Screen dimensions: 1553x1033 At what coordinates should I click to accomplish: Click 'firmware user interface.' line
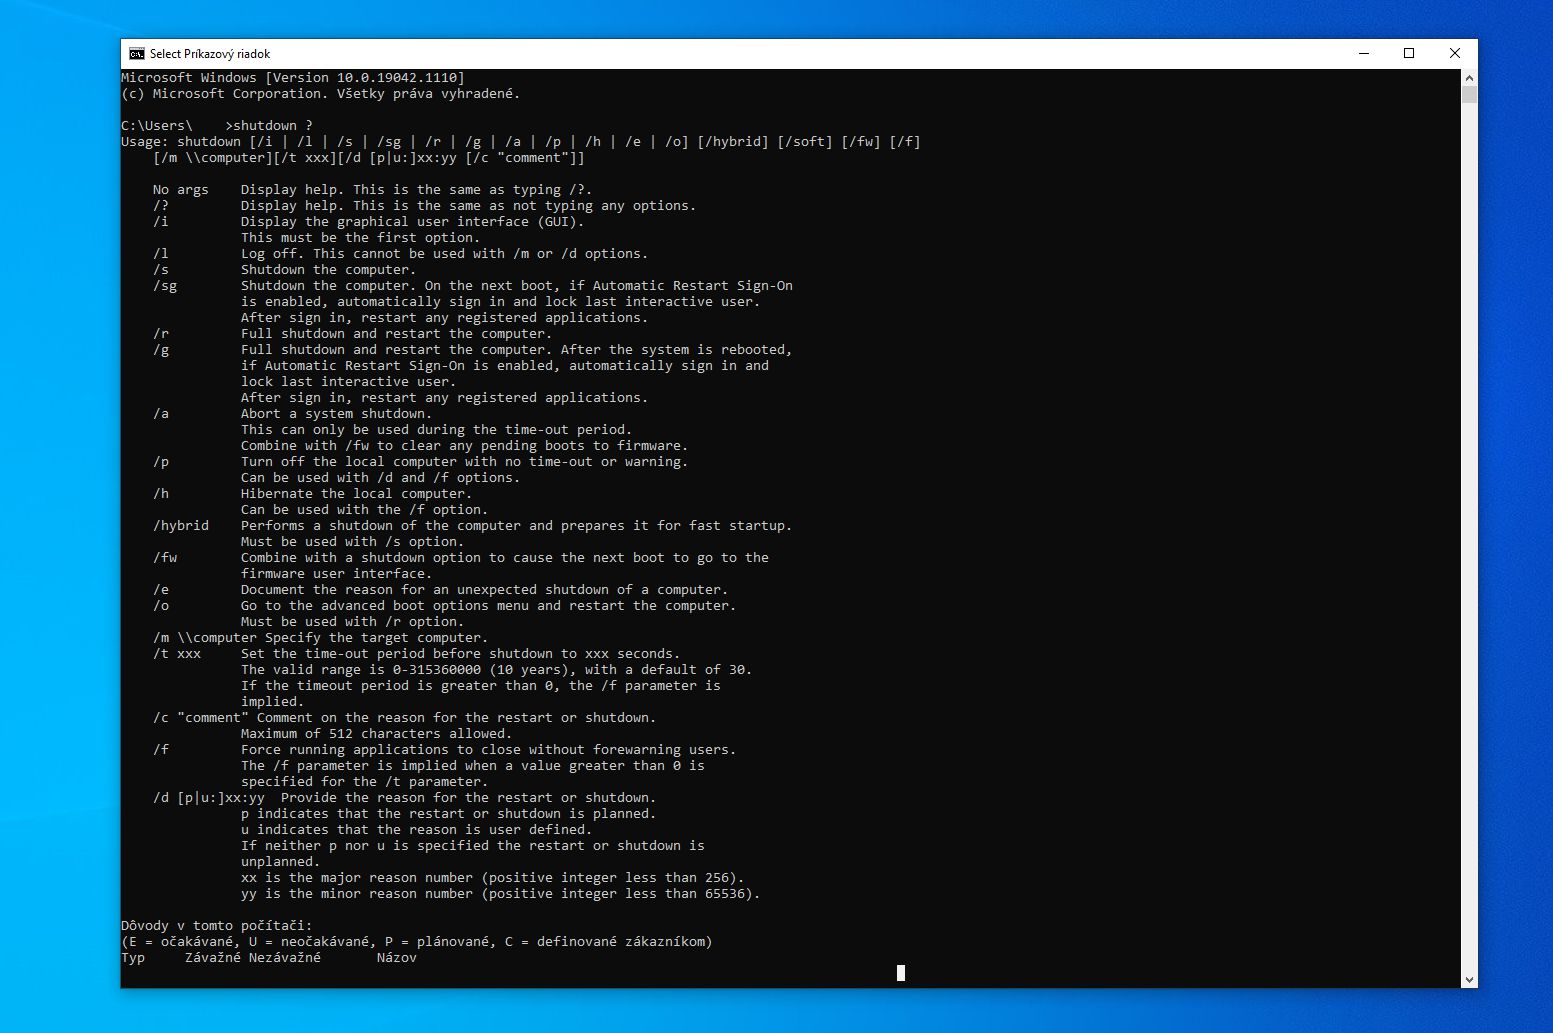point(337,574)
